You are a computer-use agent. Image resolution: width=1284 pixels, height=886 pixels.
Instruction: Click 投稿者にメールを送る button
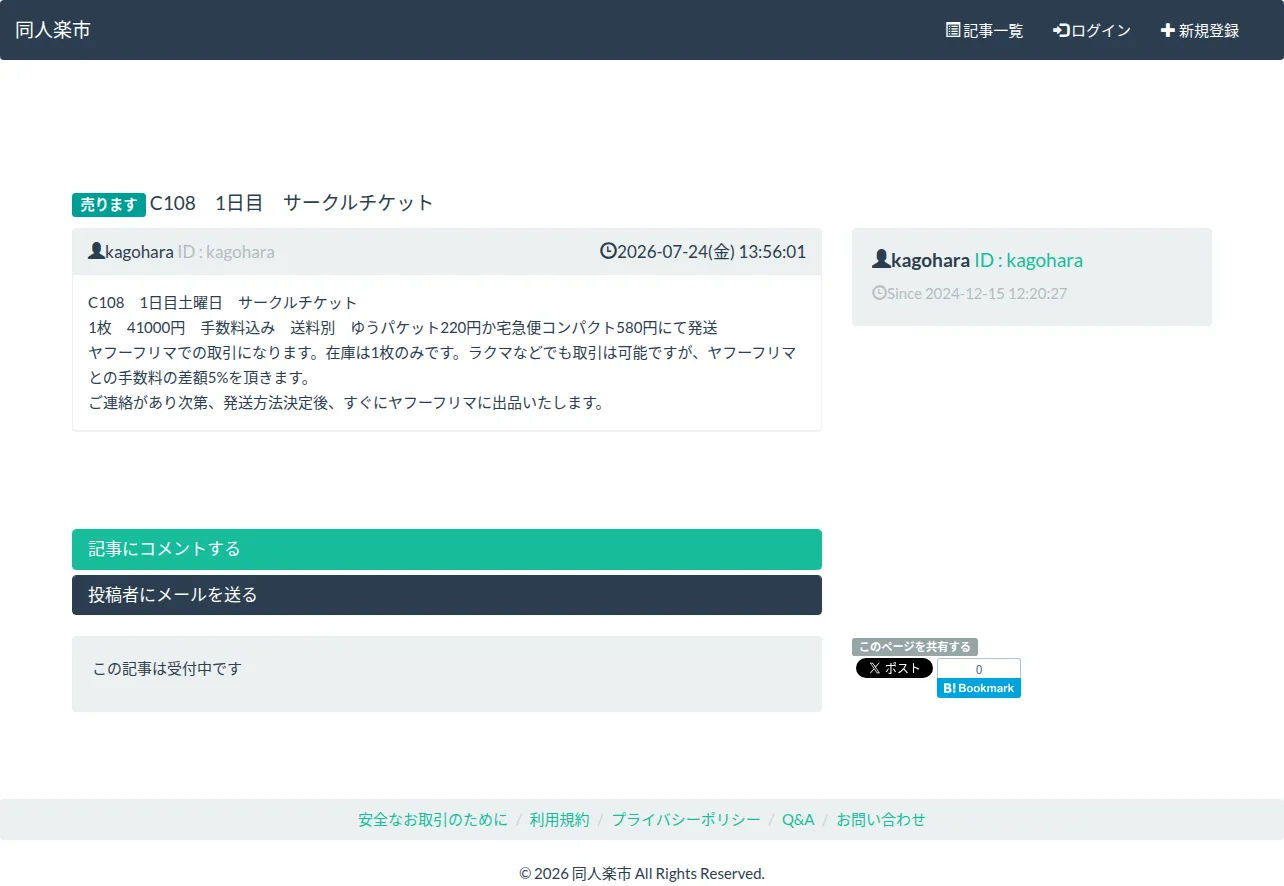[x=447, y=595]
